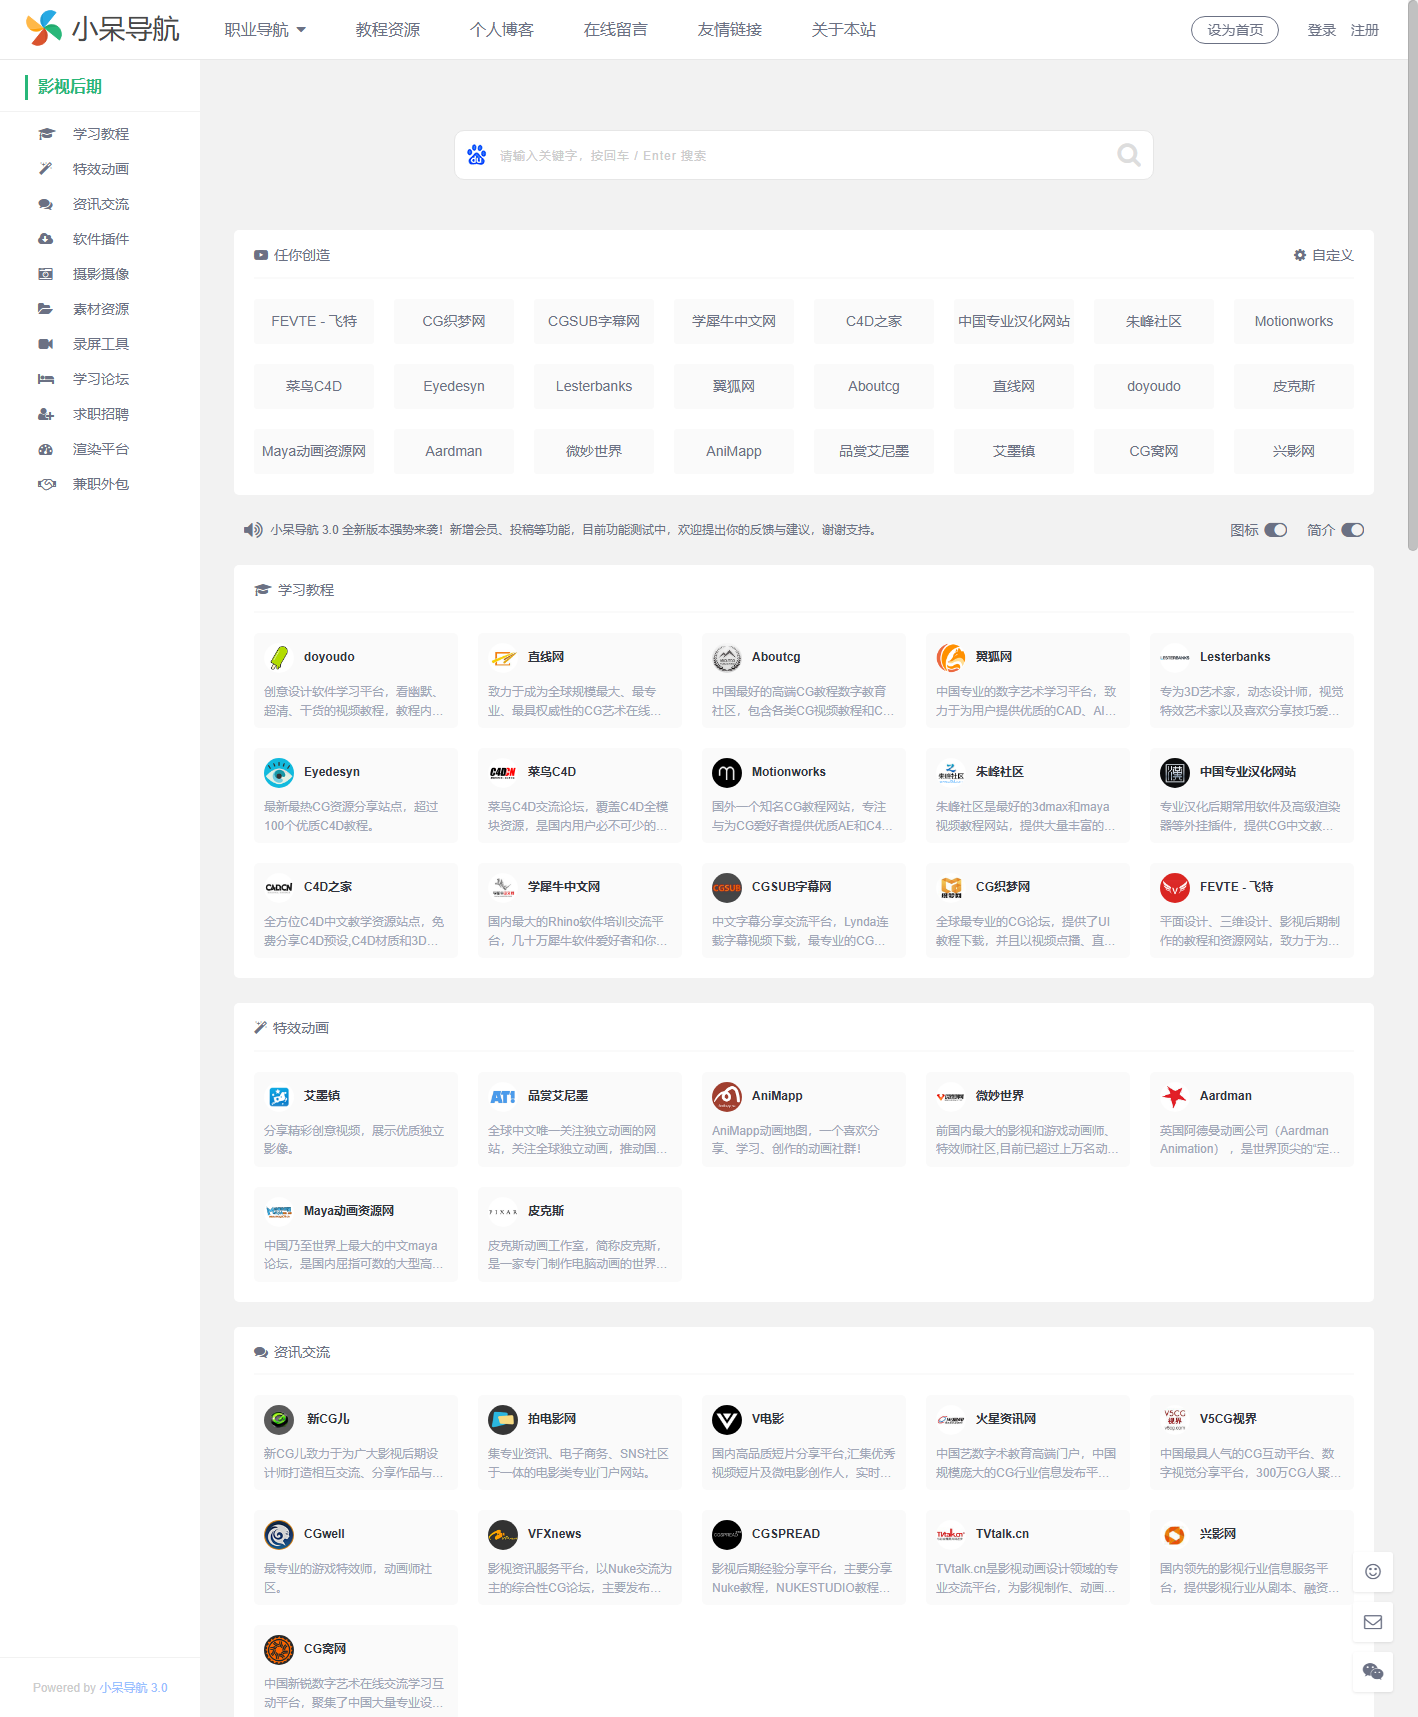Click the Eyedesyn eye logo icon
1418x1717 pixels.
coord(279,773)
